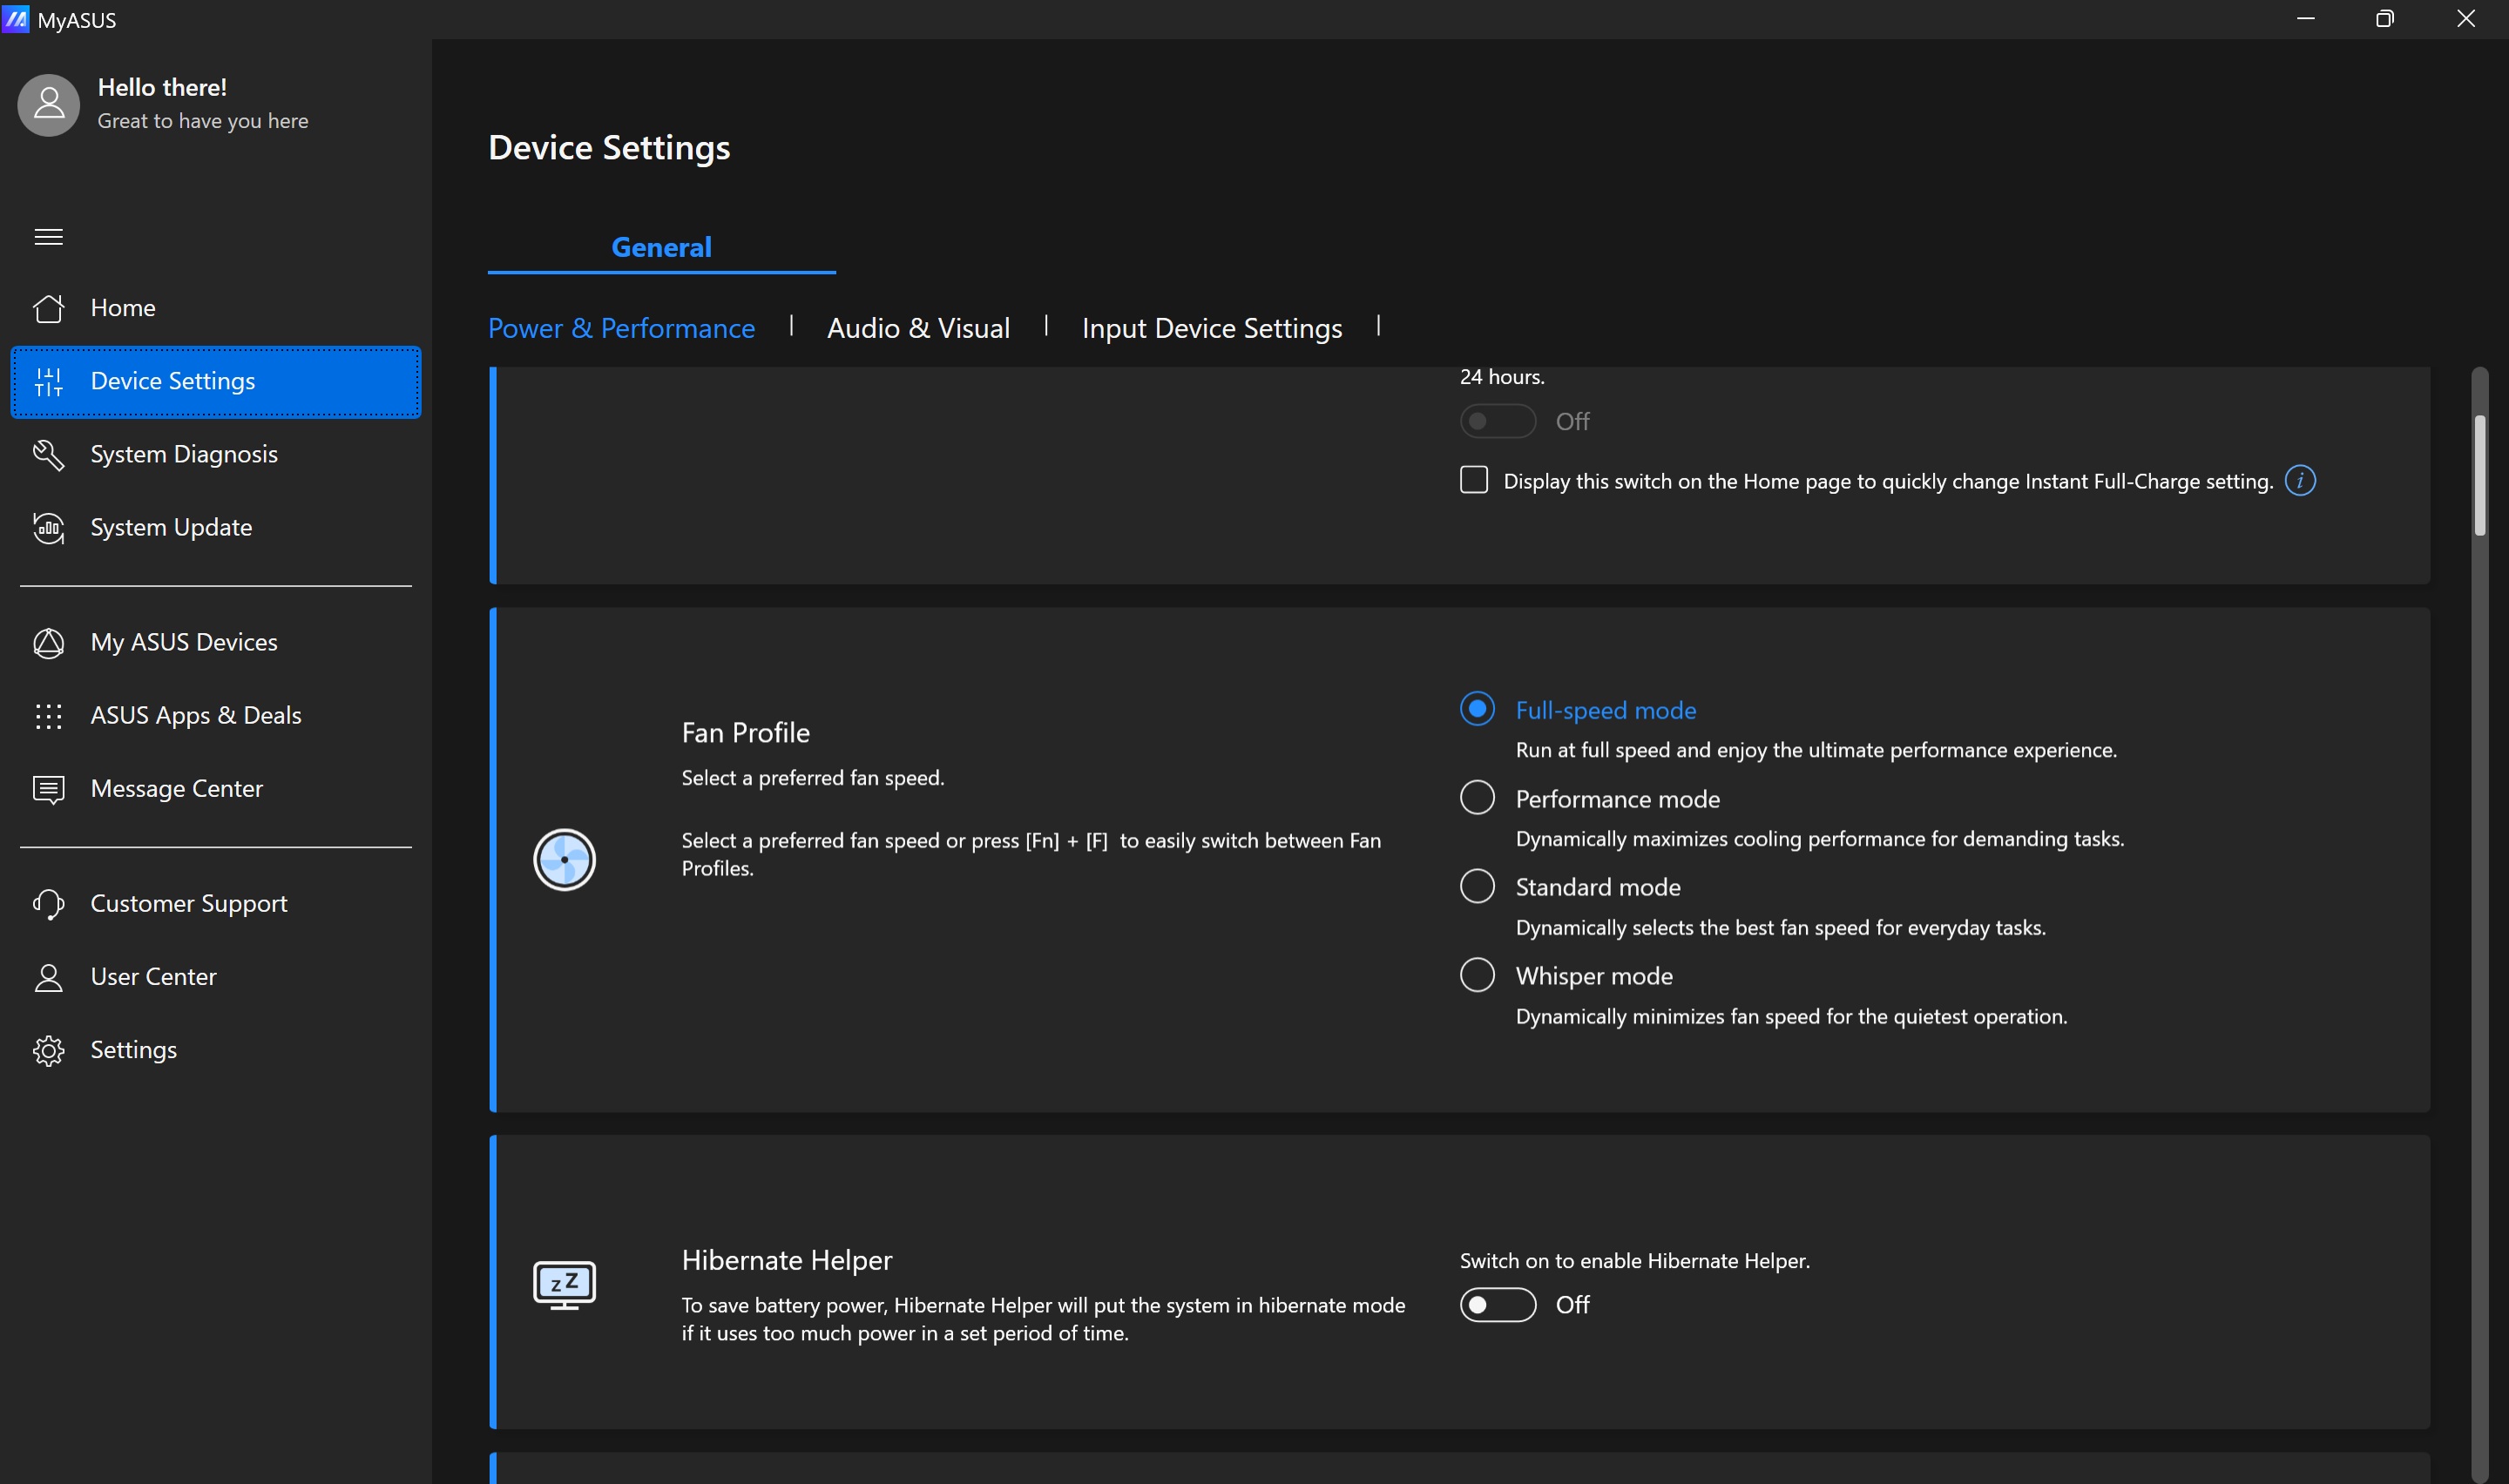Open ASUS Apps & Deals
The image size is (2509, 1484).
[195, 715]
